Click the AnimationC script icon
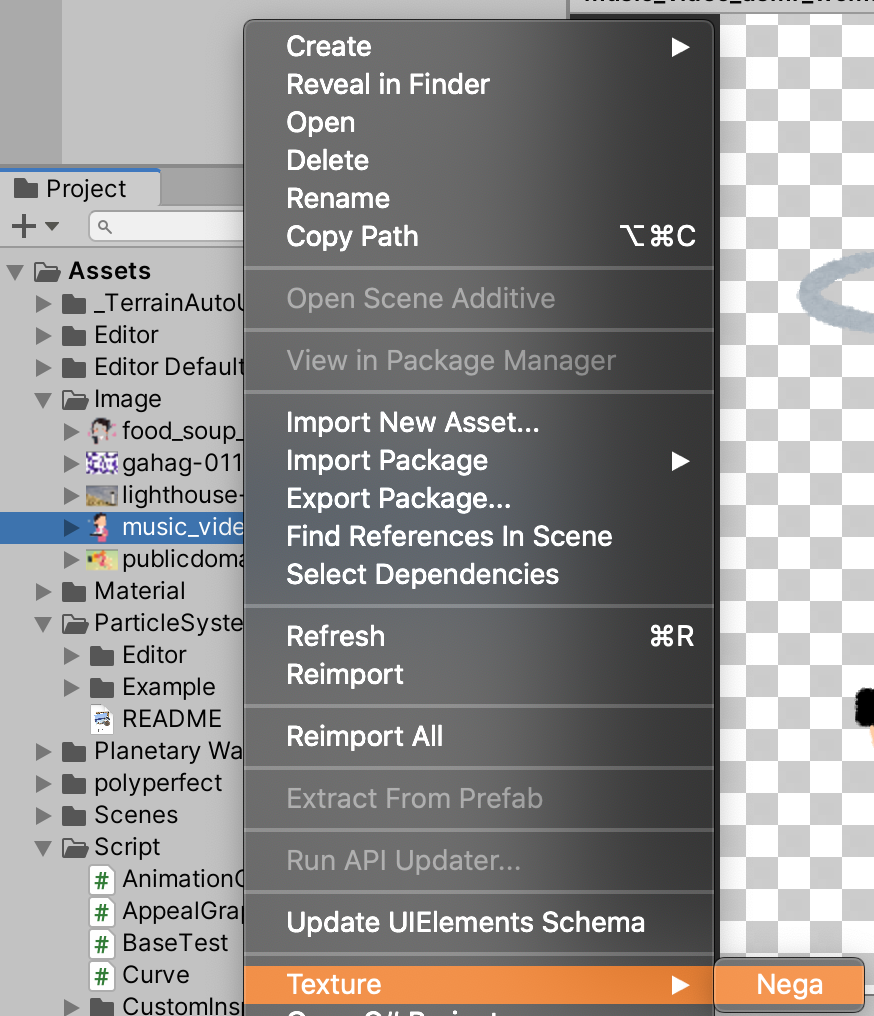The width and height of the screenshot is (874, 1016). [102, 879]
